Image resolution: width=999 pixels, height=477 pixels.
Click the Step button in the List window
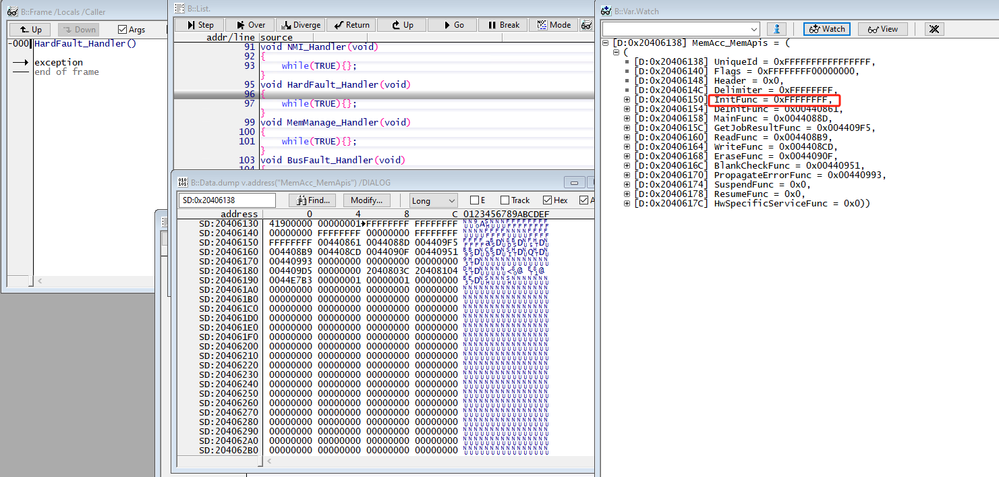click(199, 25)
